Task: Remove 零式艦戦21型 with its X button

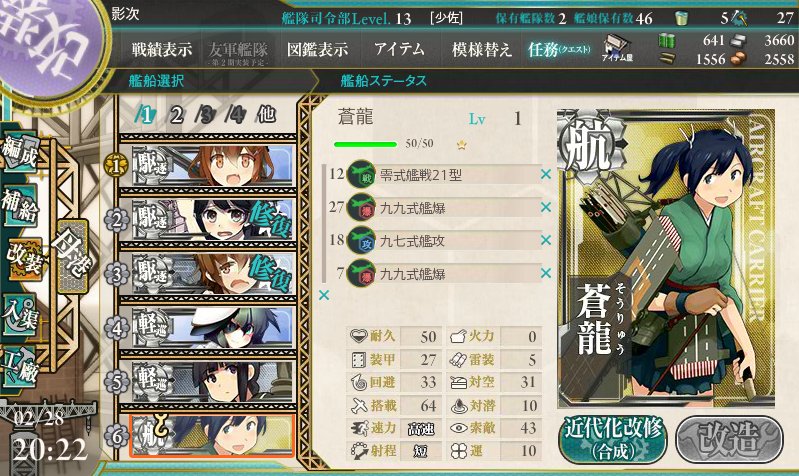Action: [546, 174]
